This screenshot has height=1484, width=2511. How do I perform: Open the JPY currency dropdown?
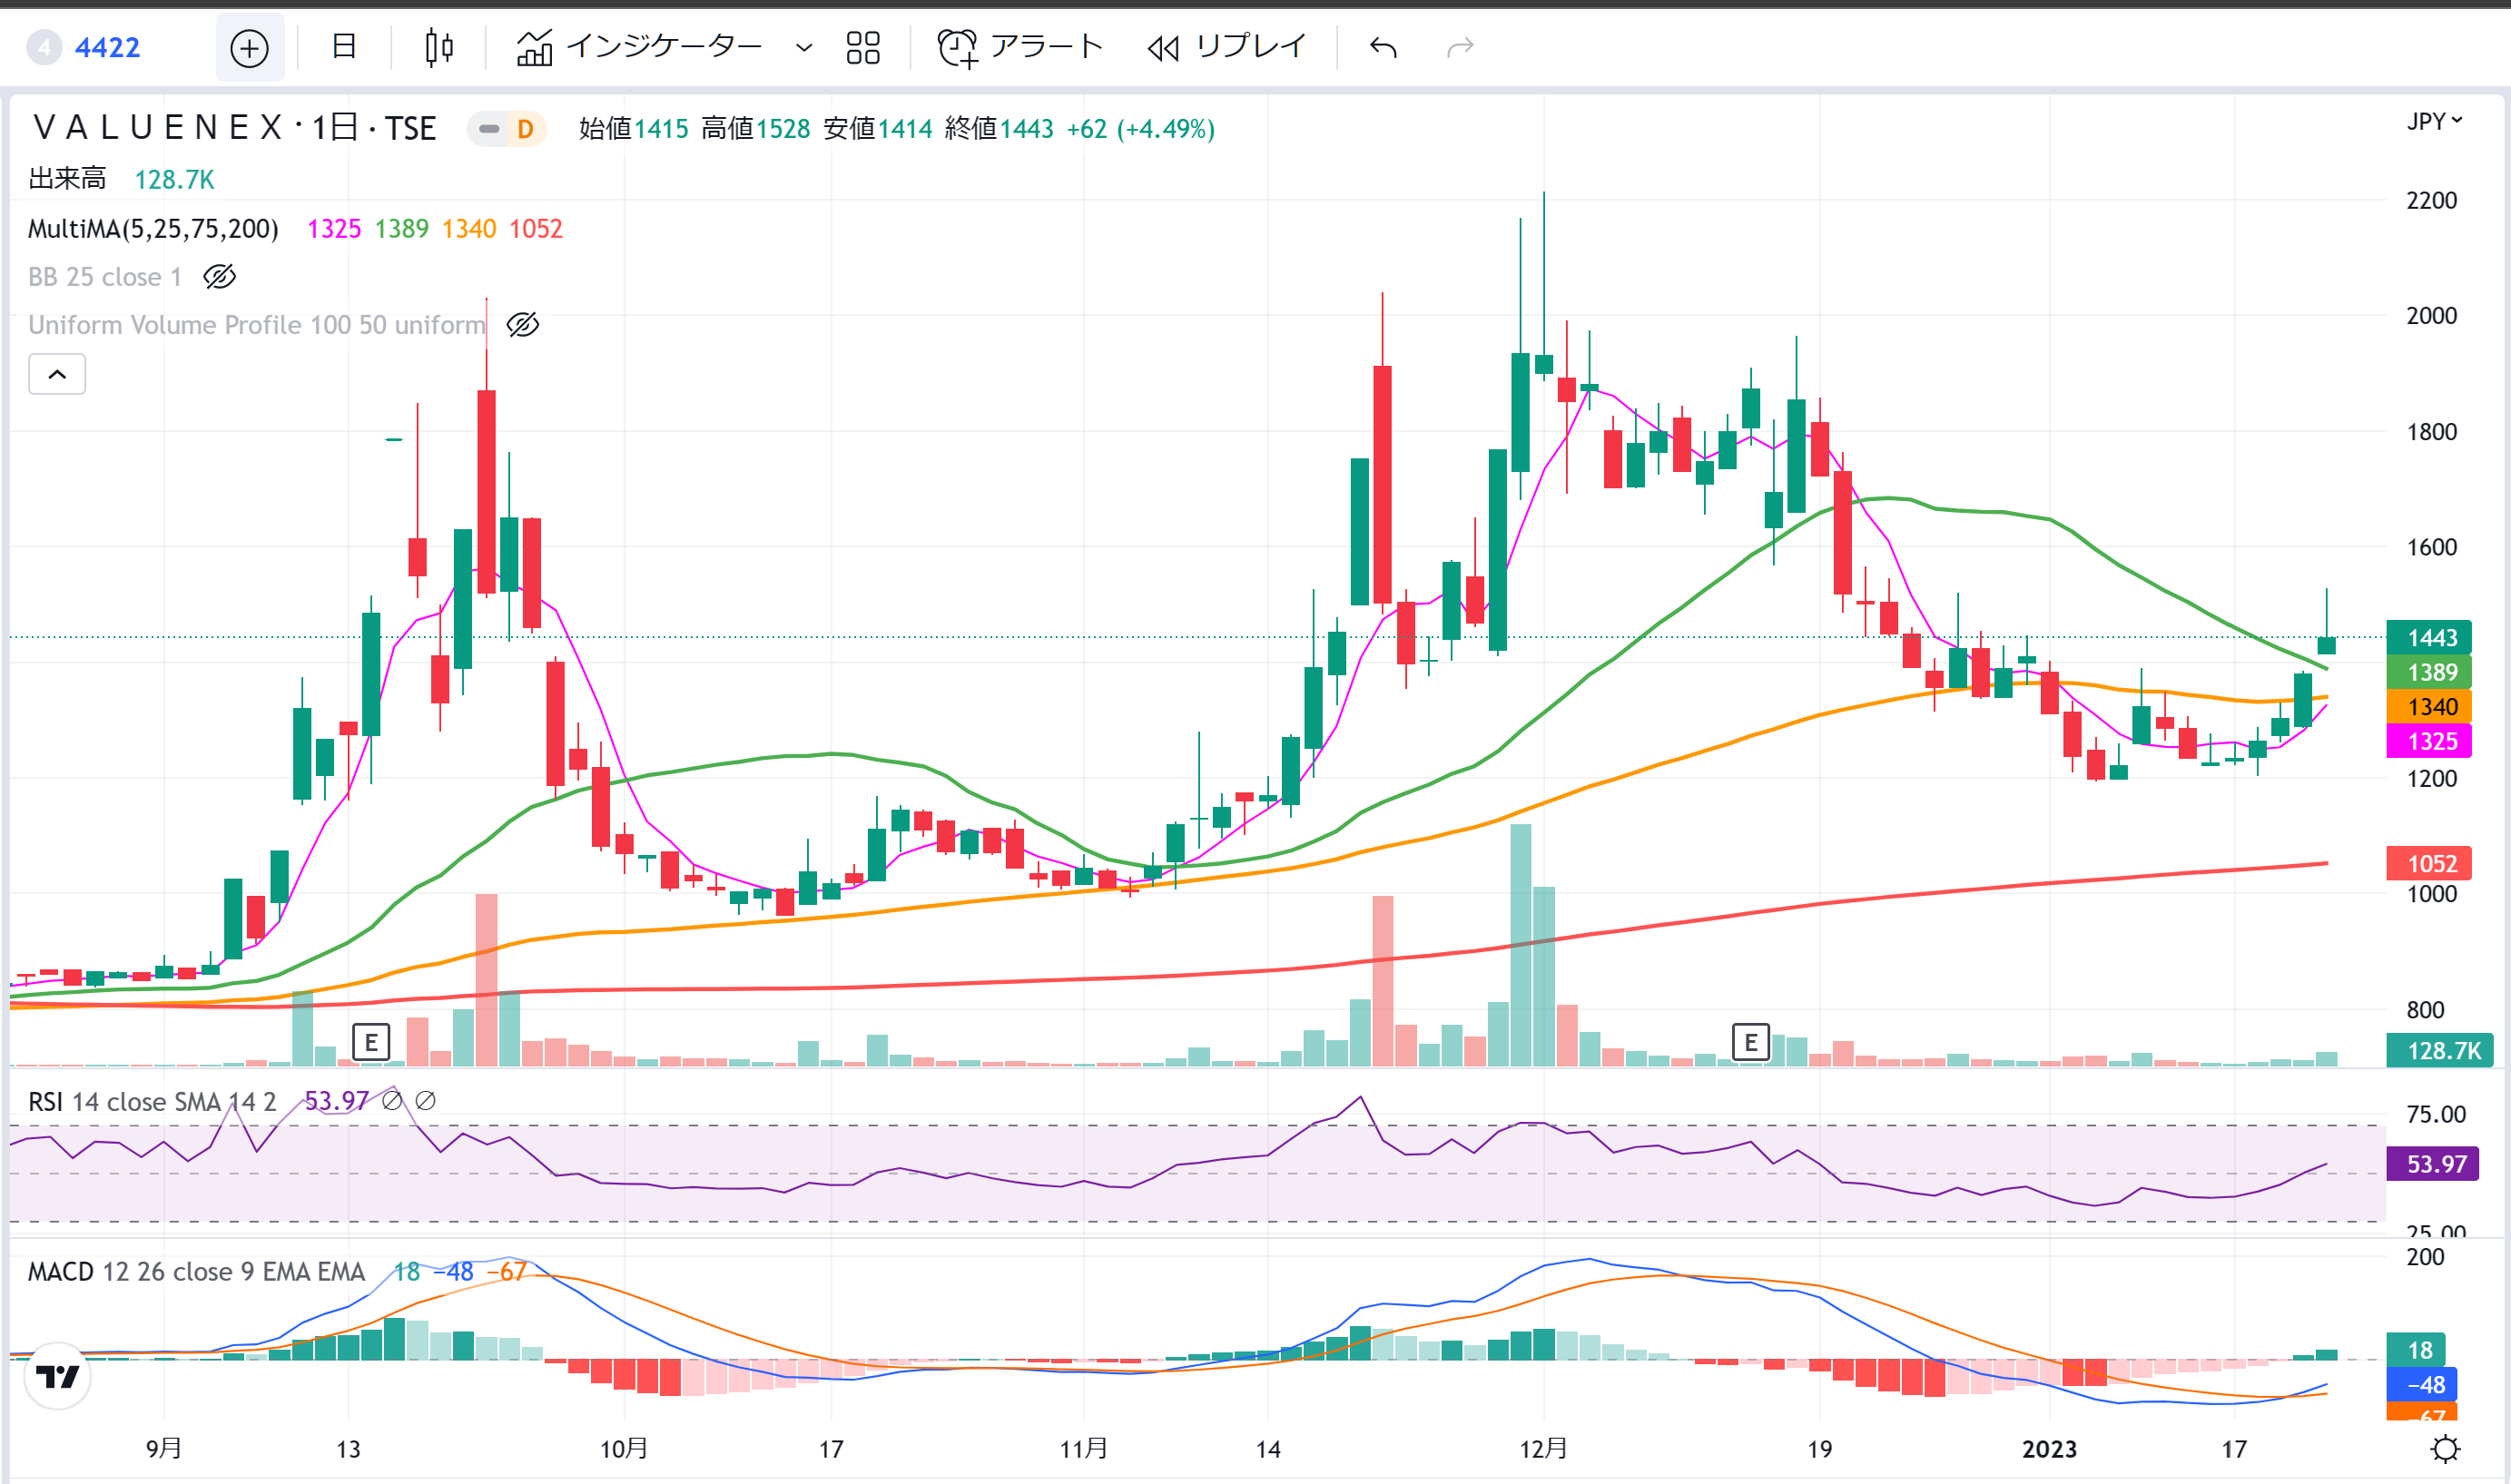pyautogui.click(x=2434, y=121)
